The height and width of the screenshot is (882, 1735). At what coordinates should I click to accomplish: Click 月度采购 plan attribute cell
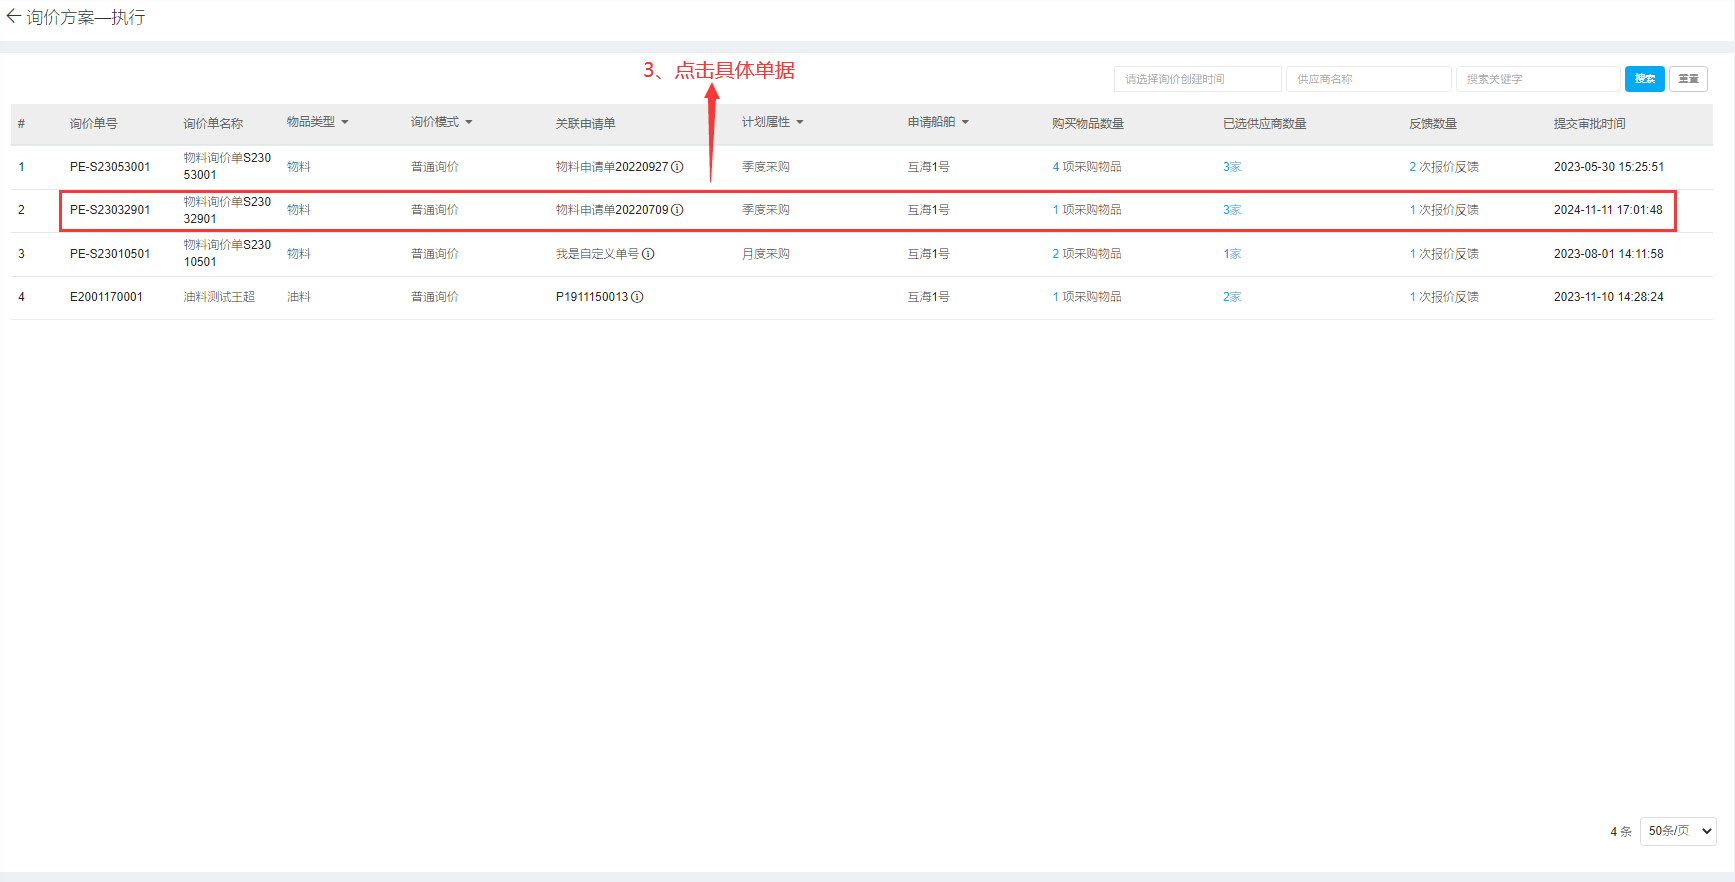pos(765,254)
